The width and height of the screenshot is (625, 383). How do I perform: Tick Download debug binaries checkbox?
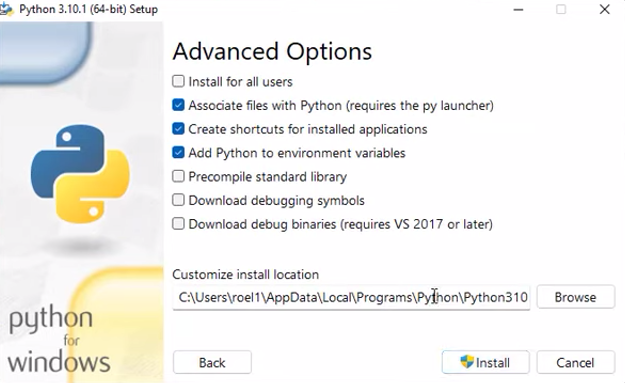click(178, 224)
